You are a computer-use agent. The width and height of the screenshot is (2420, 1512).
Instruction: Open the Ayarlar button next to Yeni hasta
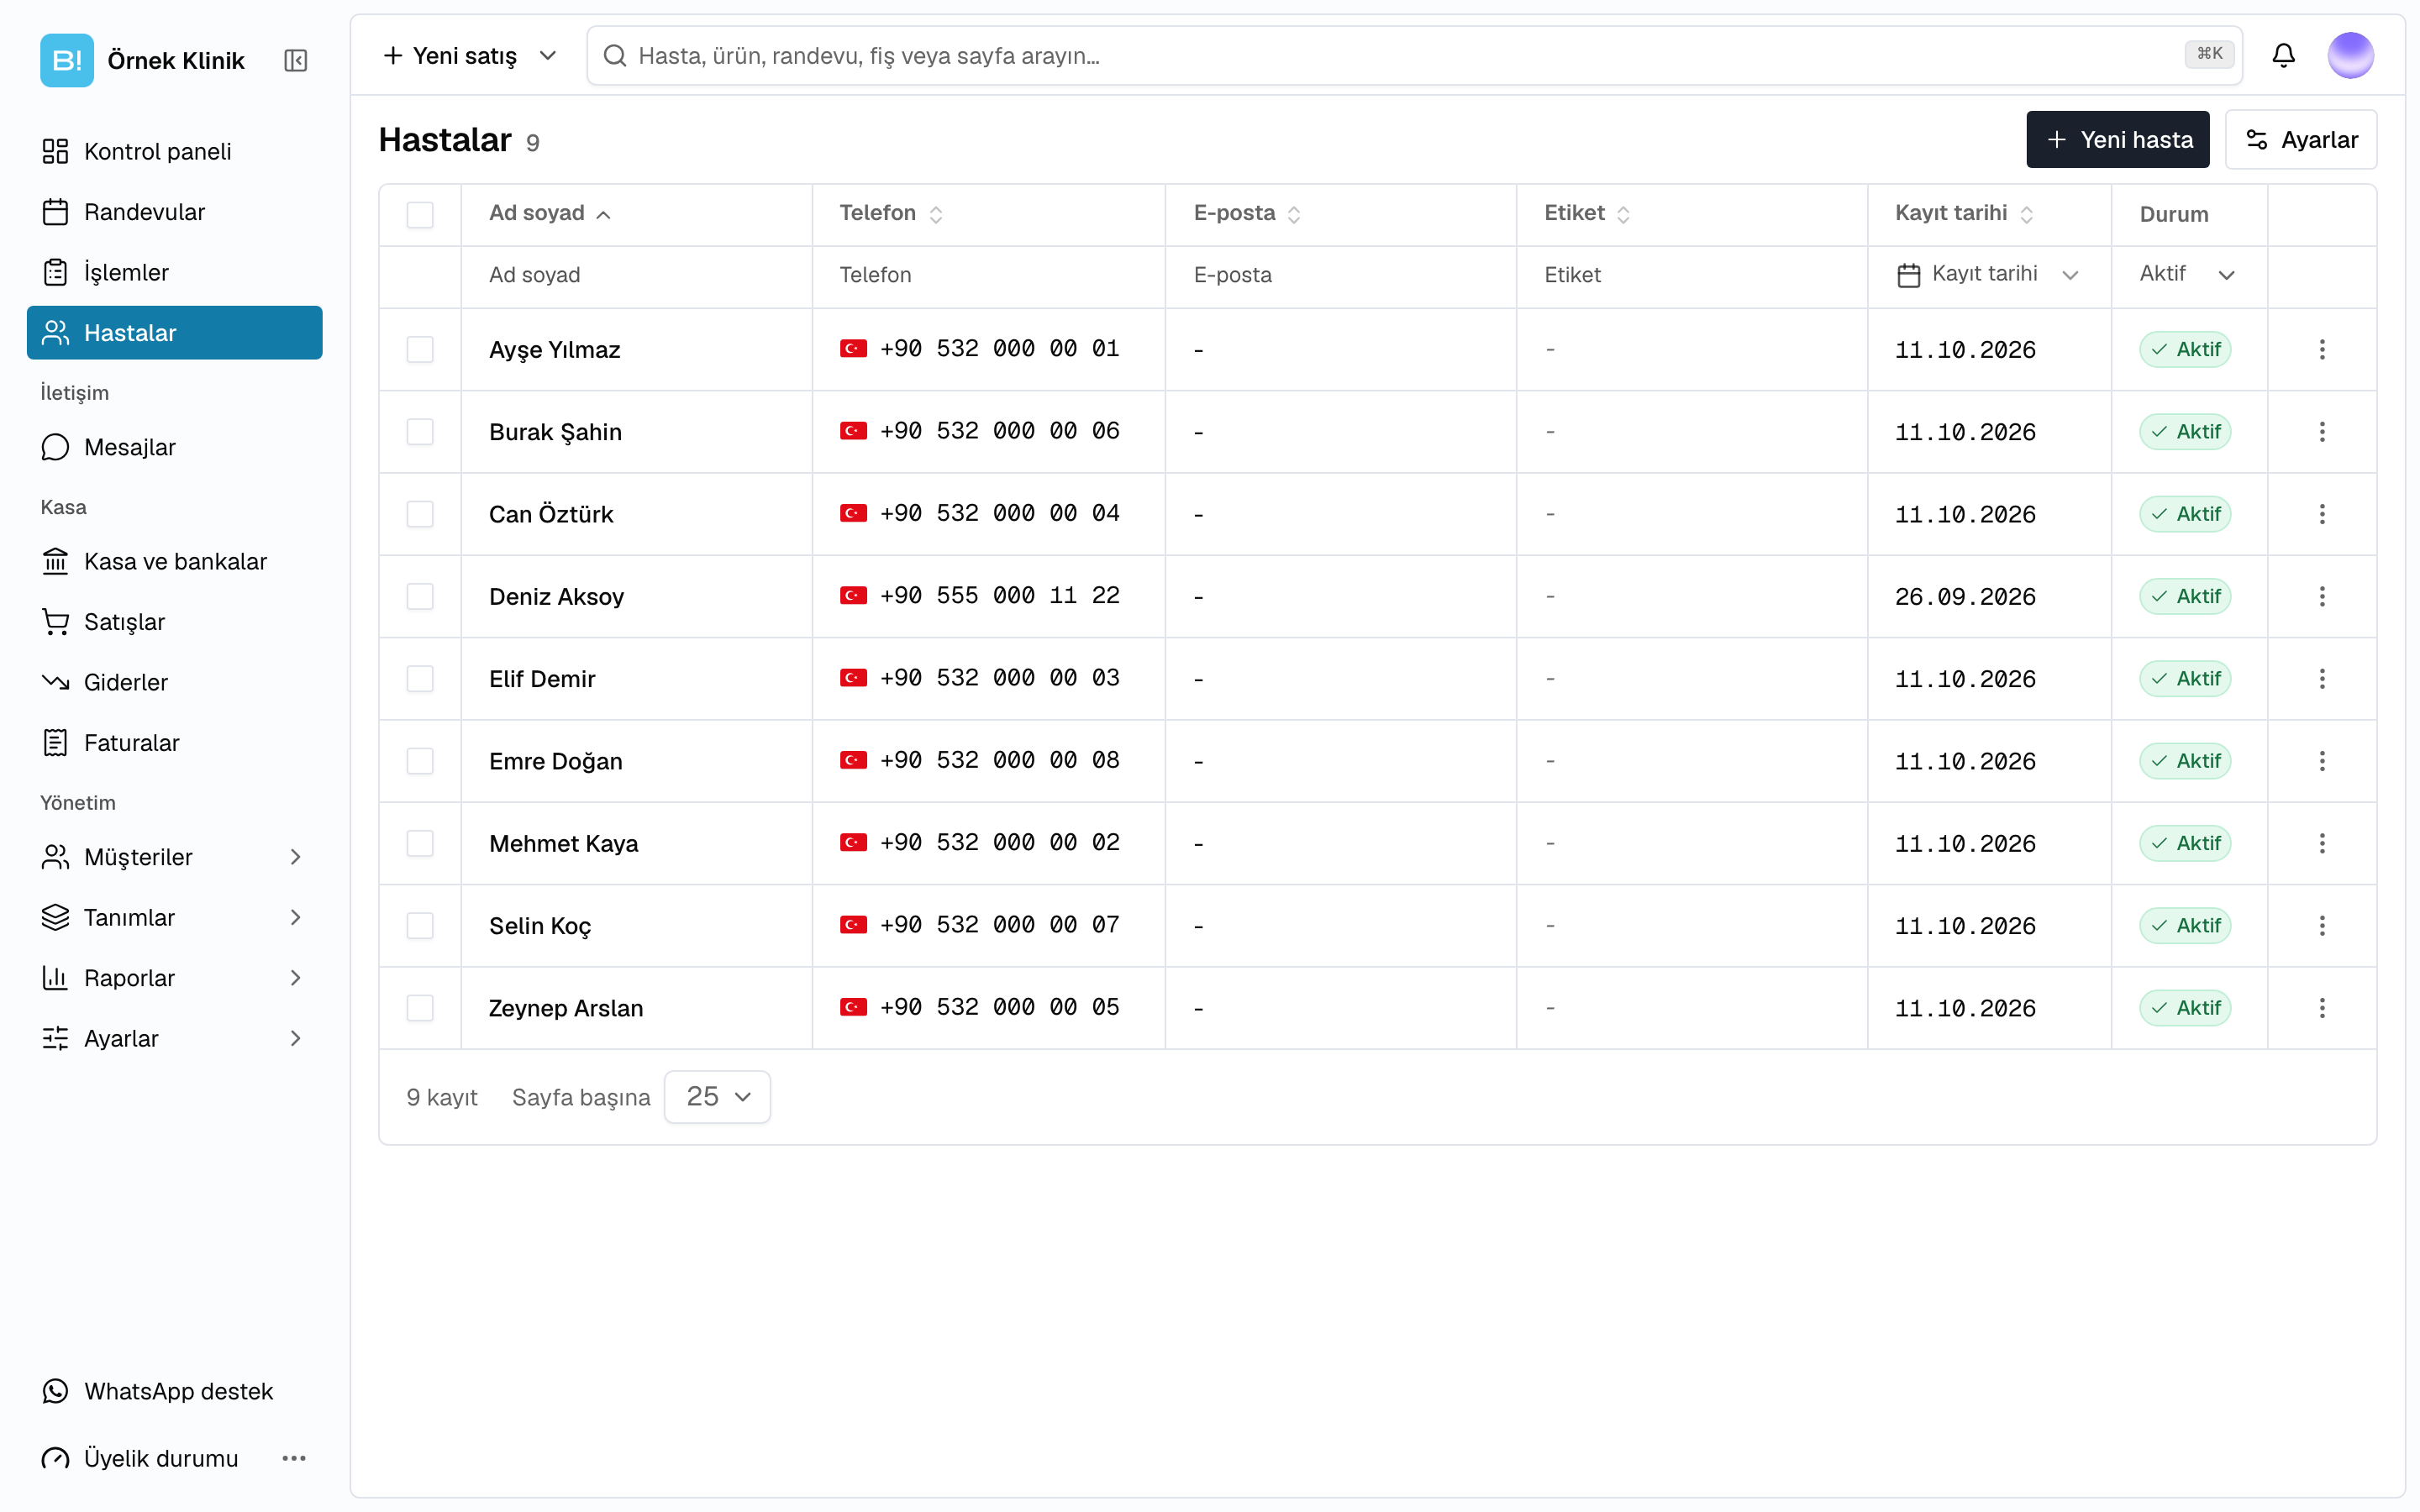click(x=2300, y=139)
